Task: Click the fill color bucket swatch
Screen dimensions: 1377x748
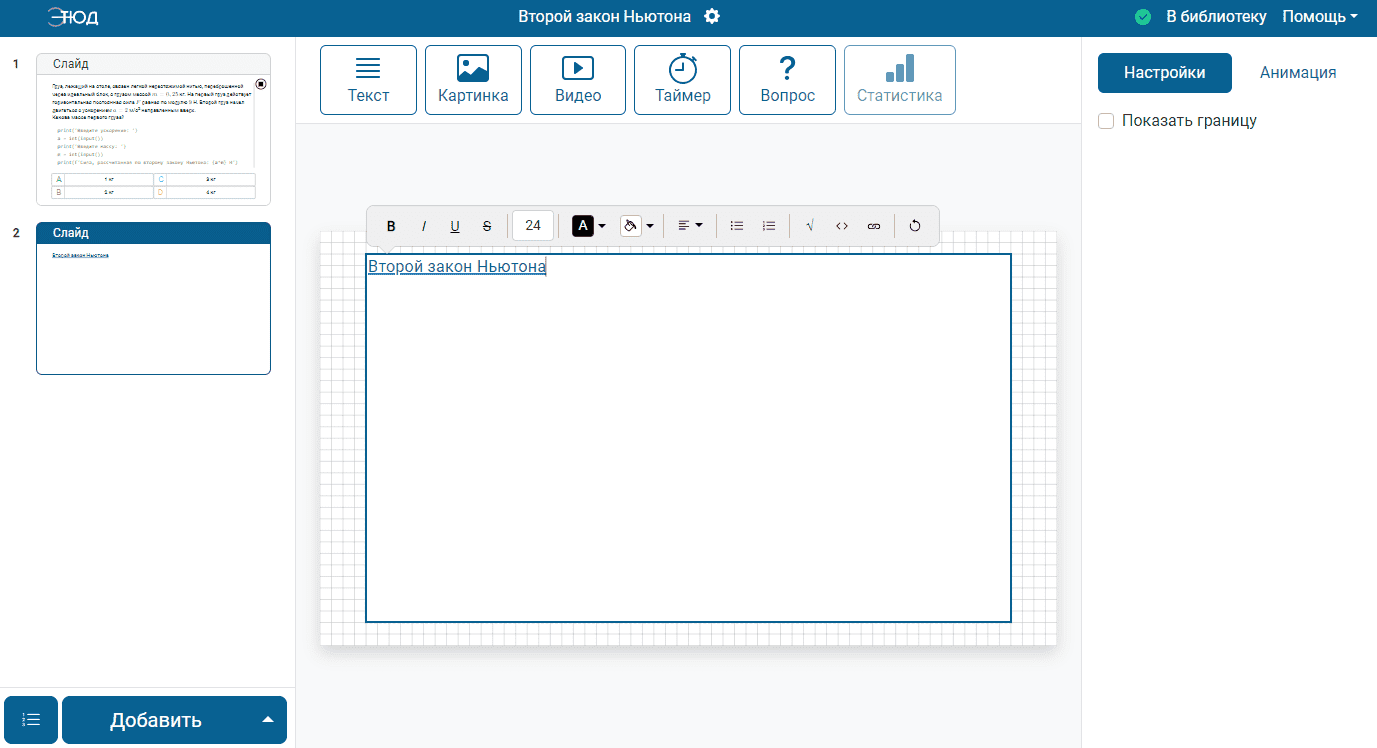Action: point(630,226)
